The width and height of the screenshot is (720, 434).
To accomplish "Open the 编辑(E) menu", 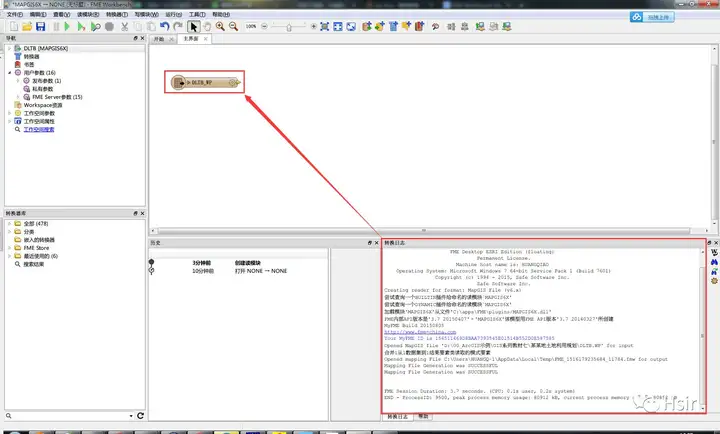I will 38,15.
